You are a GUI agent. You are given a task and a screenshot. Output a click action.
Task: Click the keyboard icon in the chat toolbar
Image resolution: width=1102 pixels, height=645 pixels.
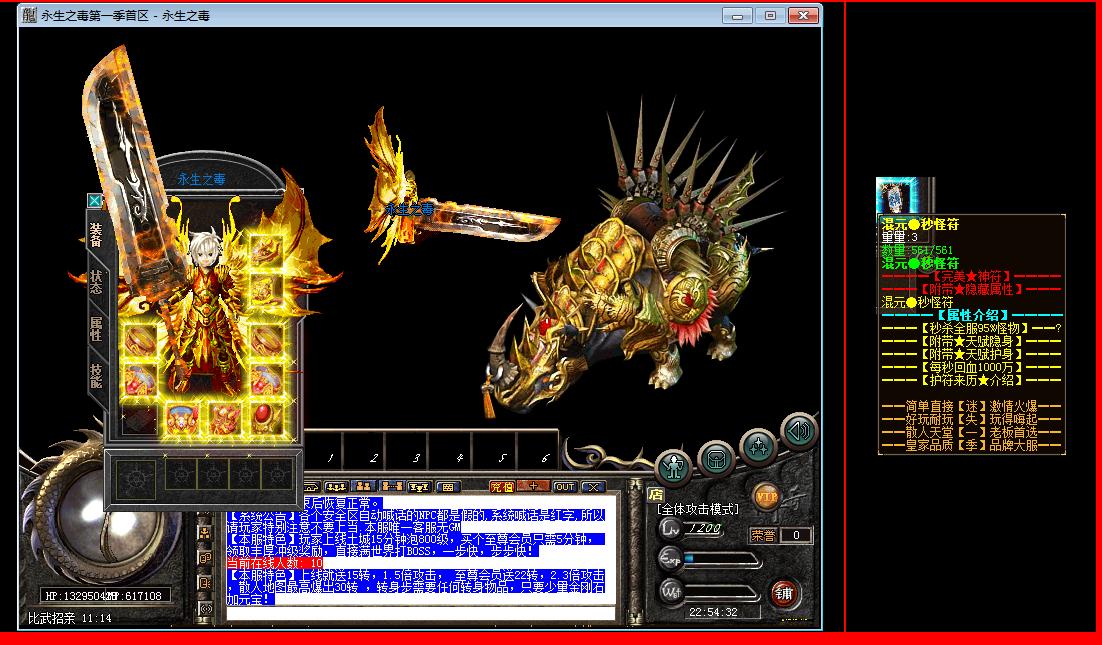tap(448, 486)
